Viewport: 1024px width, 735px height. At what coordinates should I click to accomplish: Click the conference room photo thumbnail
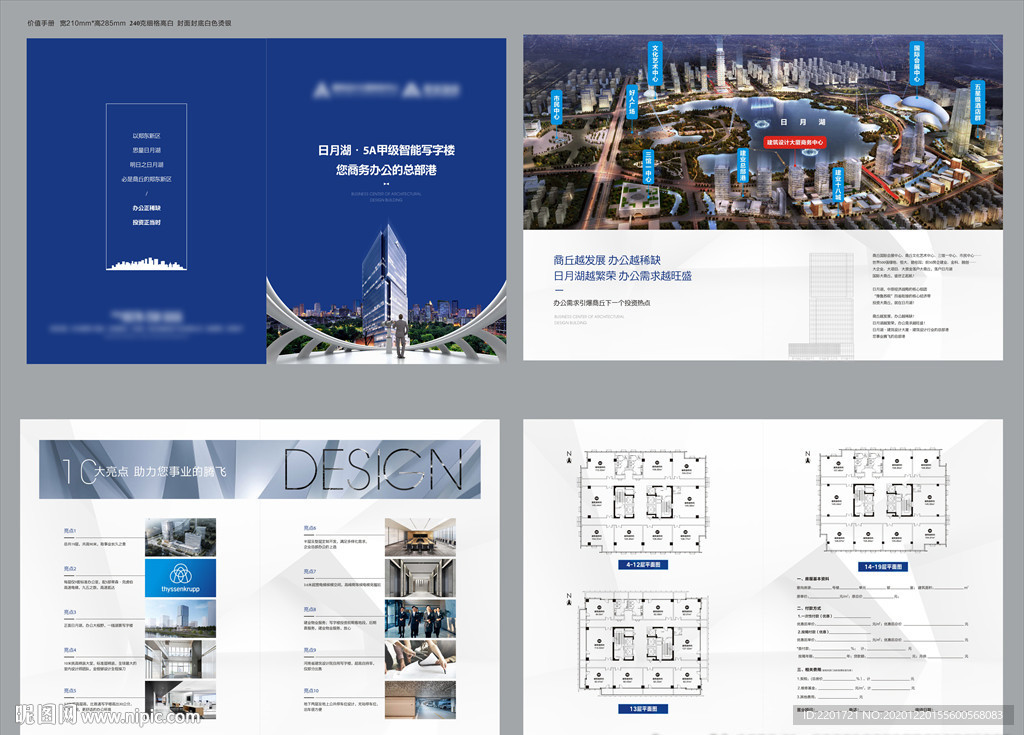tap(420, 537)
